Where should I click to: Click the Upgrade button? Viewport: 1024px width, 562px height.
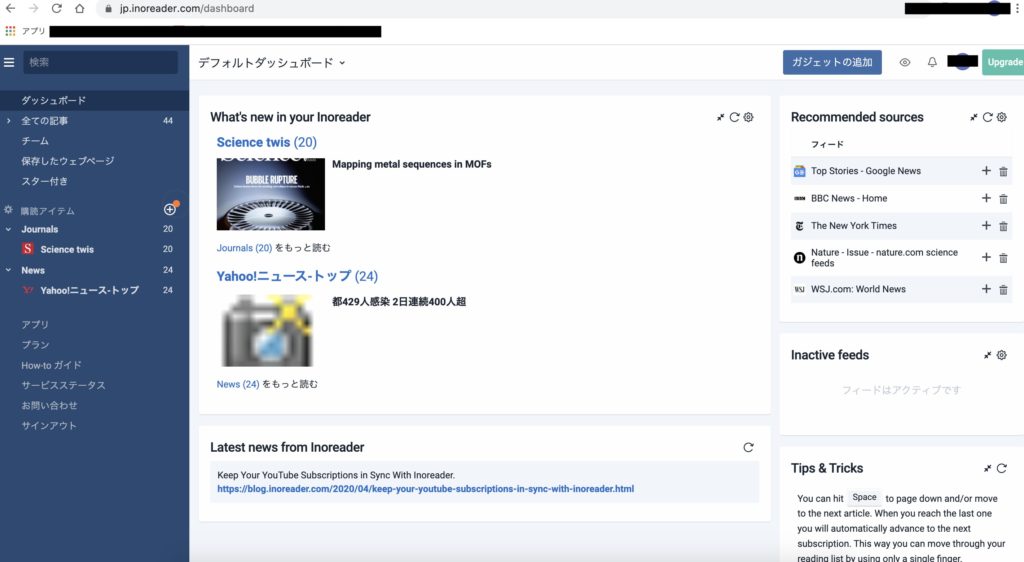pos(1004,62)
